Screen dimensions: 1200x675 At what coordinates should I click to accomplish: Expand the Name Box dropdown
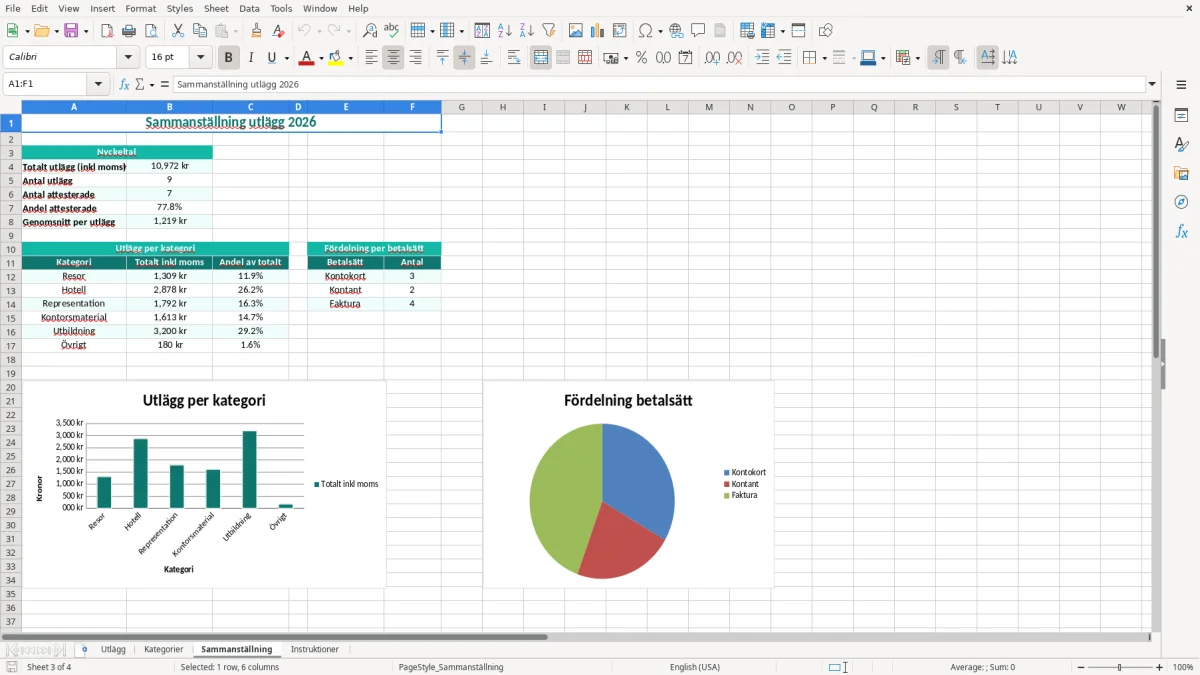coord(98,85)
